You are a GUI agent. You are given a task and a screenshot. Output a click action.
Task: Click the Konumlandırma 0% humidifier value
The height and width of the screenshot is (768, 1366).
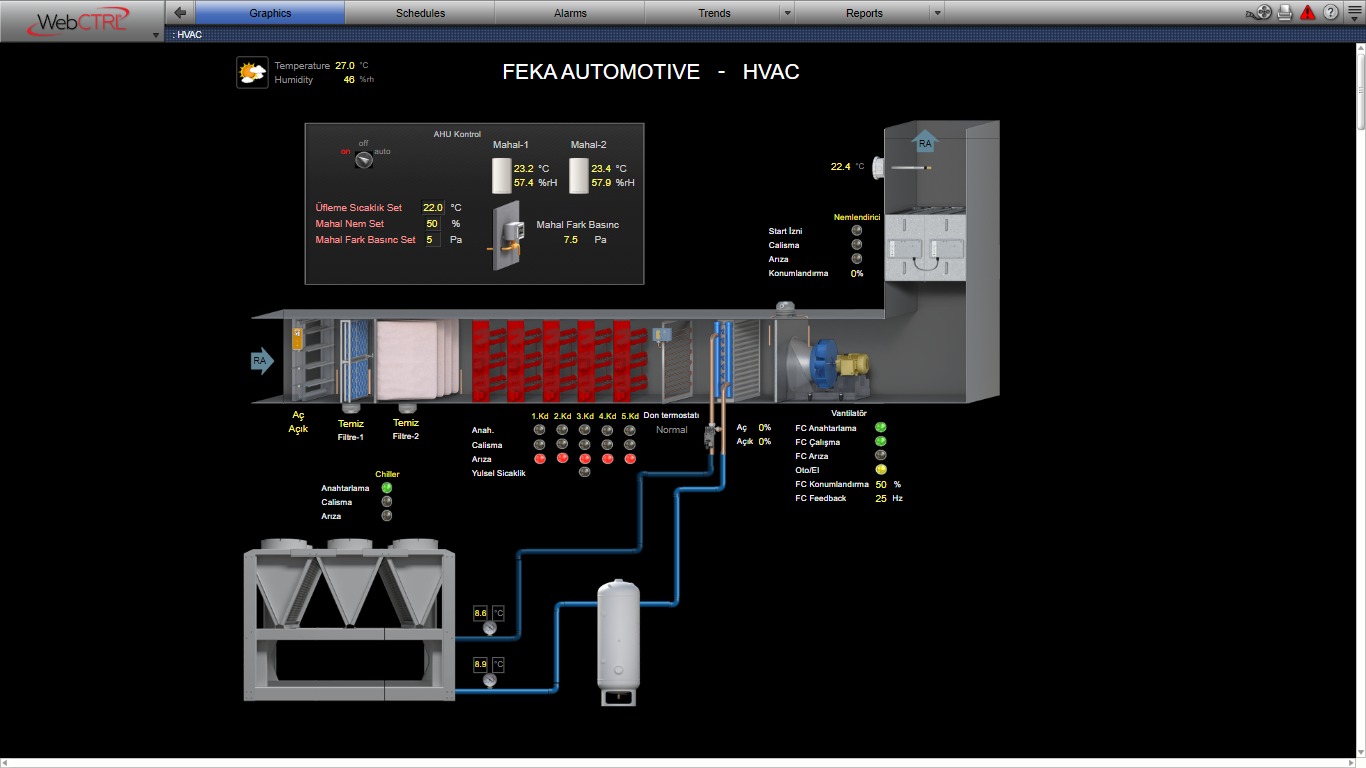(857, 273)
